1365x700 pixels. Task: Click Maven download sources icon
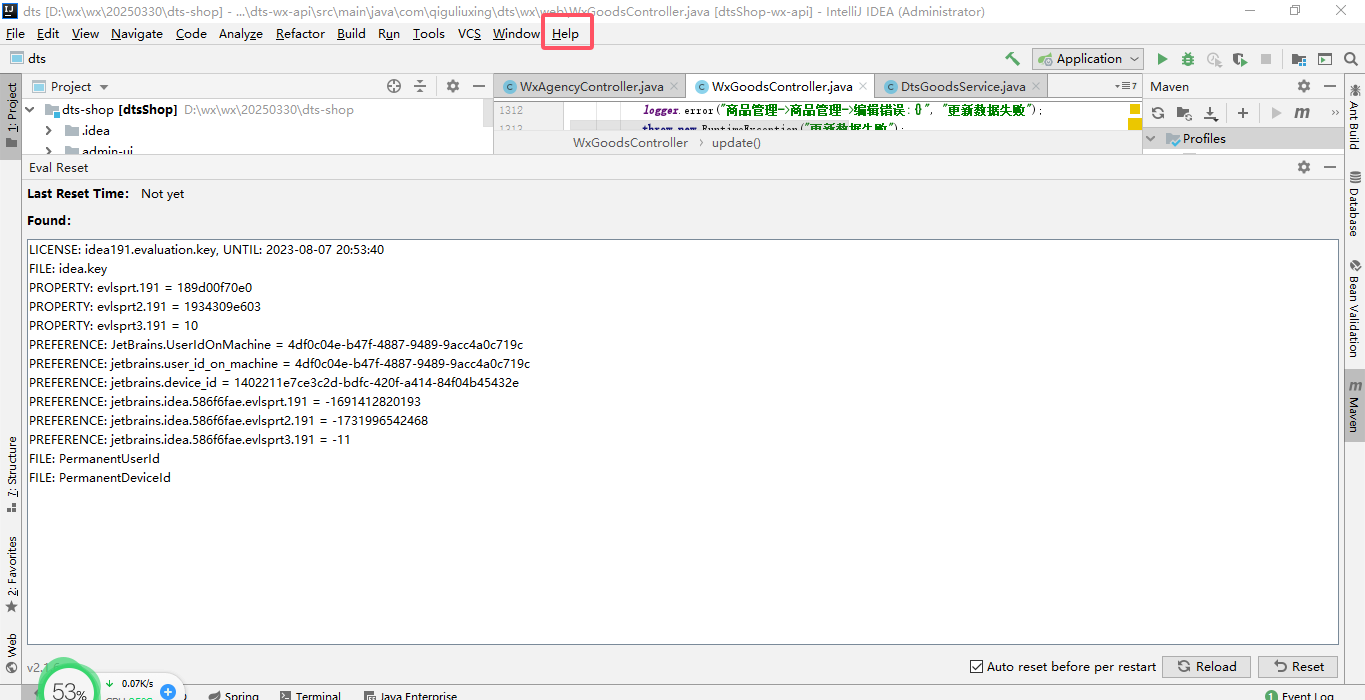[1210, 113]
